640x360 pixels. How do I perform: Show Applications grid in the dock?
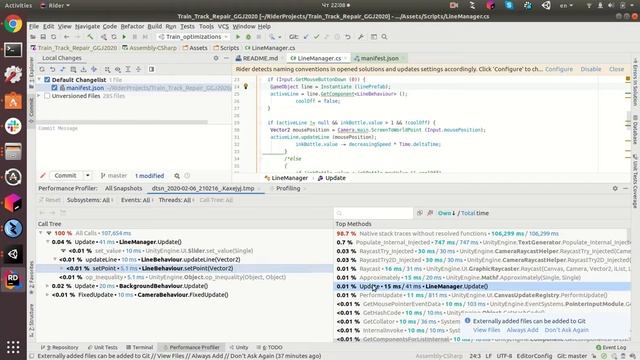coord(13,347)
